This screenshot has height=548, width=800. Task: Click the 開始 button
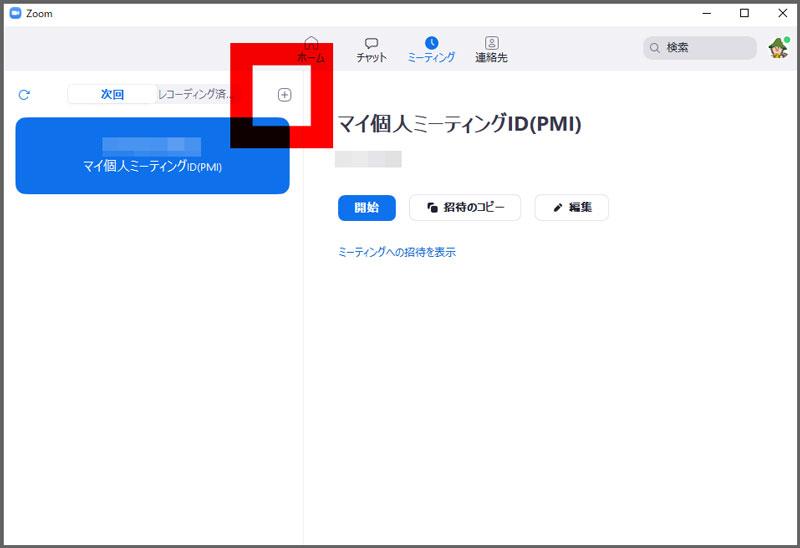366,208
